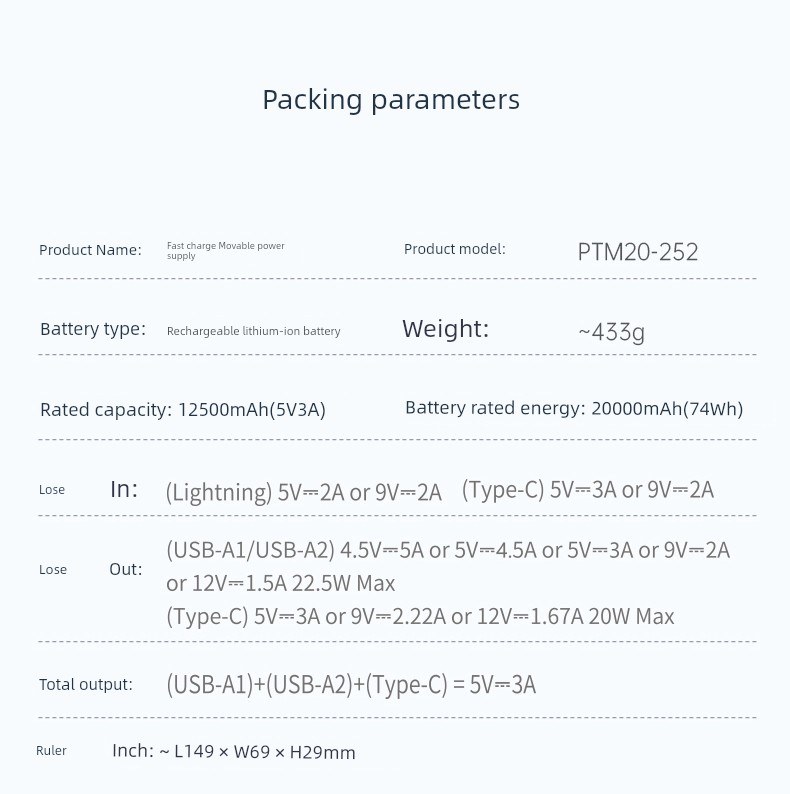Image resolution: width=790 pixels, height=794 pixels.
Task: Click the Lightning input specification
Action: pyautogui.click(x=303, y=492)
